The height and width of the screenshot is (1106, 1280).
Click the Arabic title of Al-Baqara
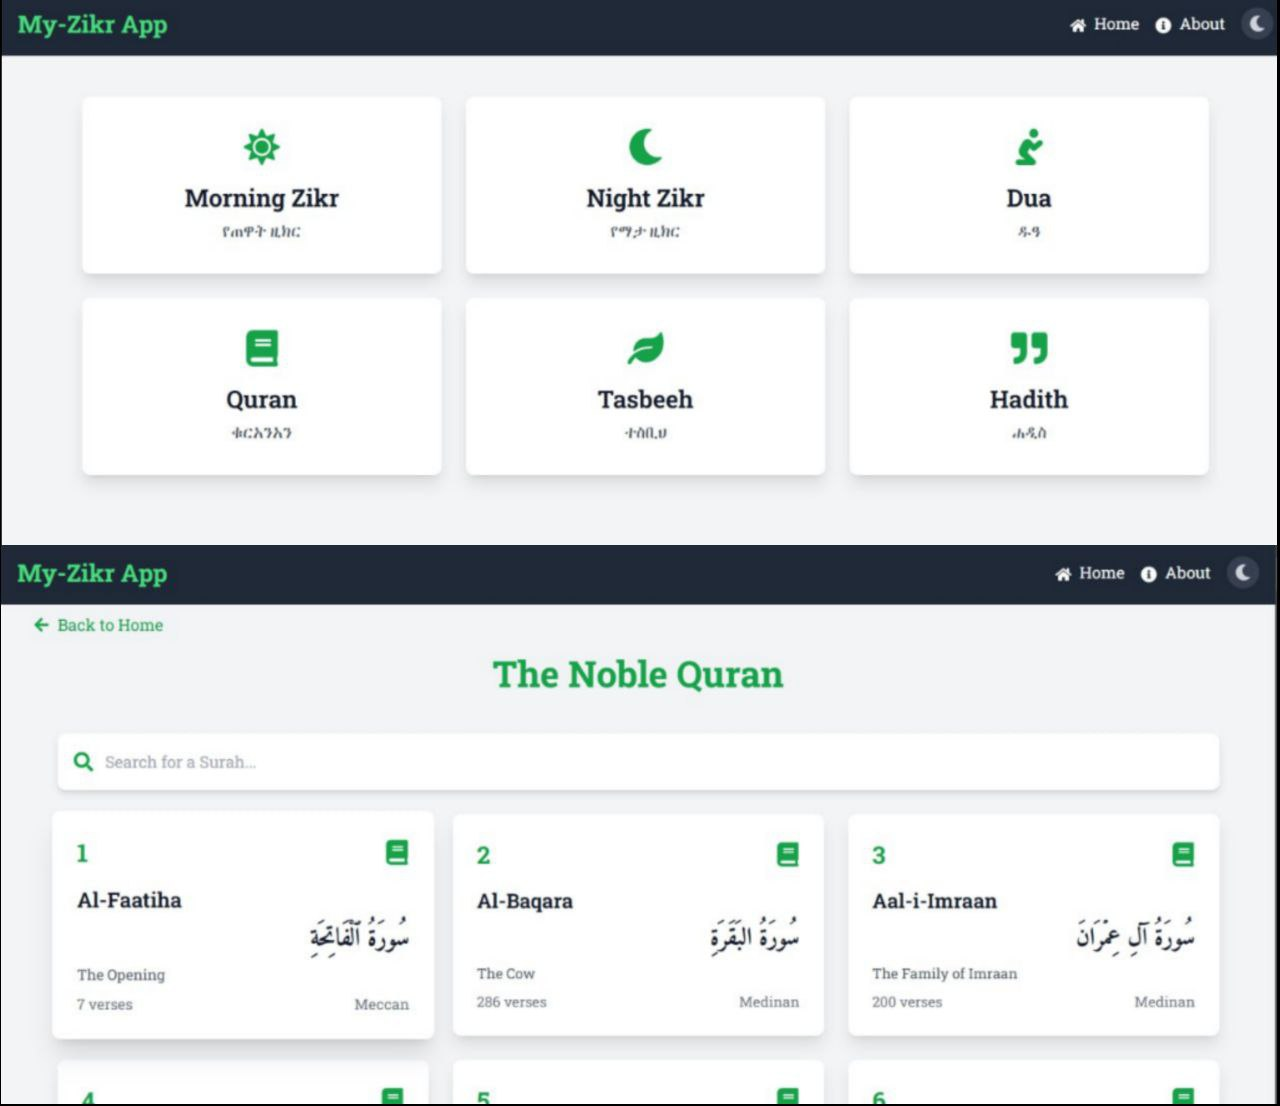[755, 936]
